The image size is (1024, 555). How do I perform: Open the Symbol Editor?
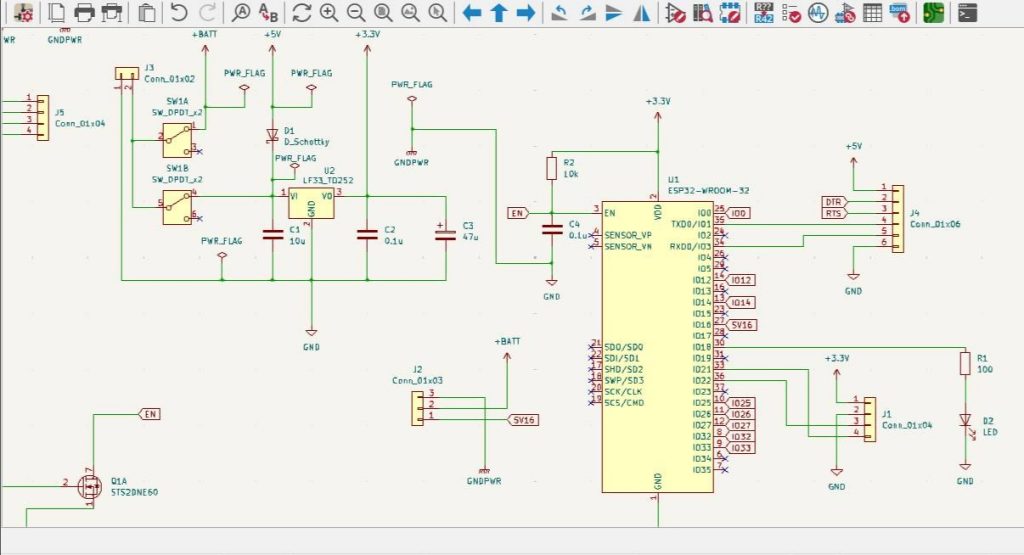pos(675,13)
